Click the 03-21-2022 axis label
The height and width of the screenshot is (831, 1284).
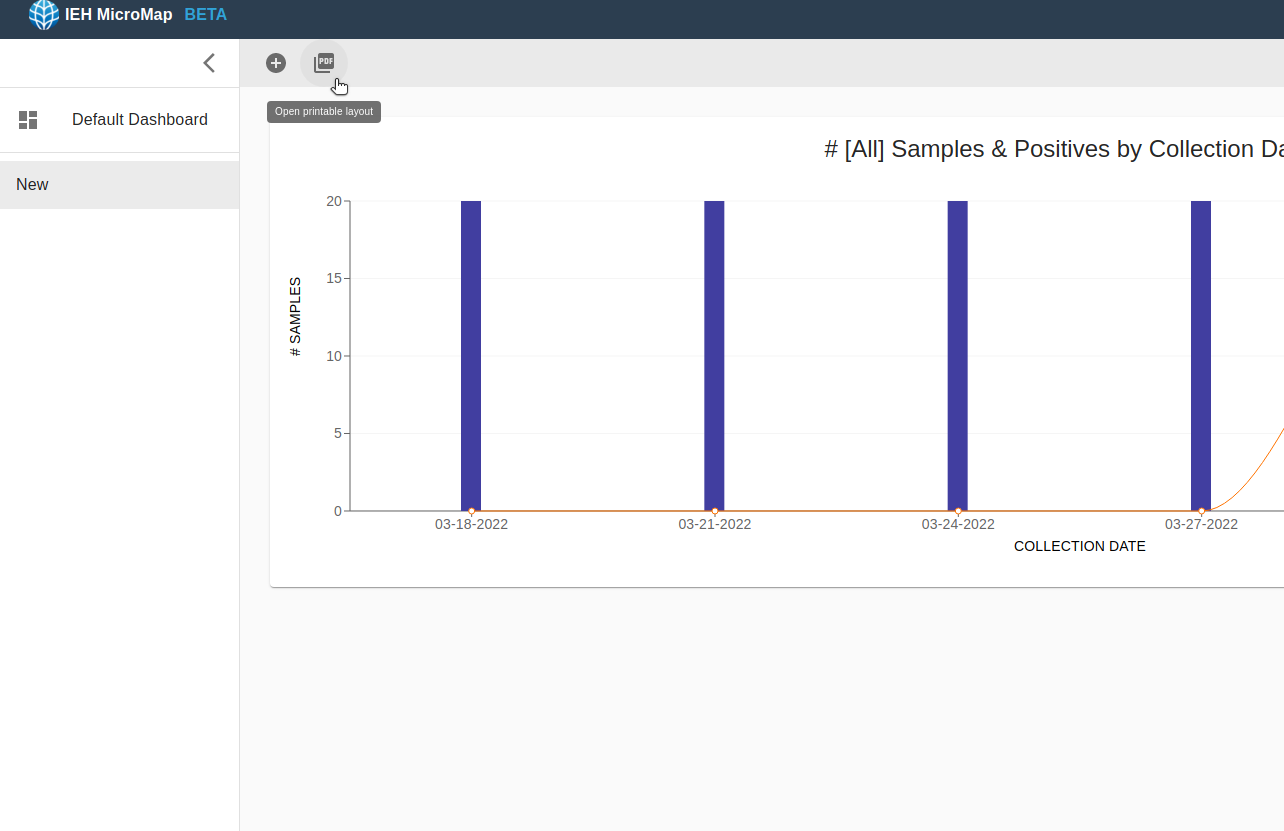(x=715, y=524)
